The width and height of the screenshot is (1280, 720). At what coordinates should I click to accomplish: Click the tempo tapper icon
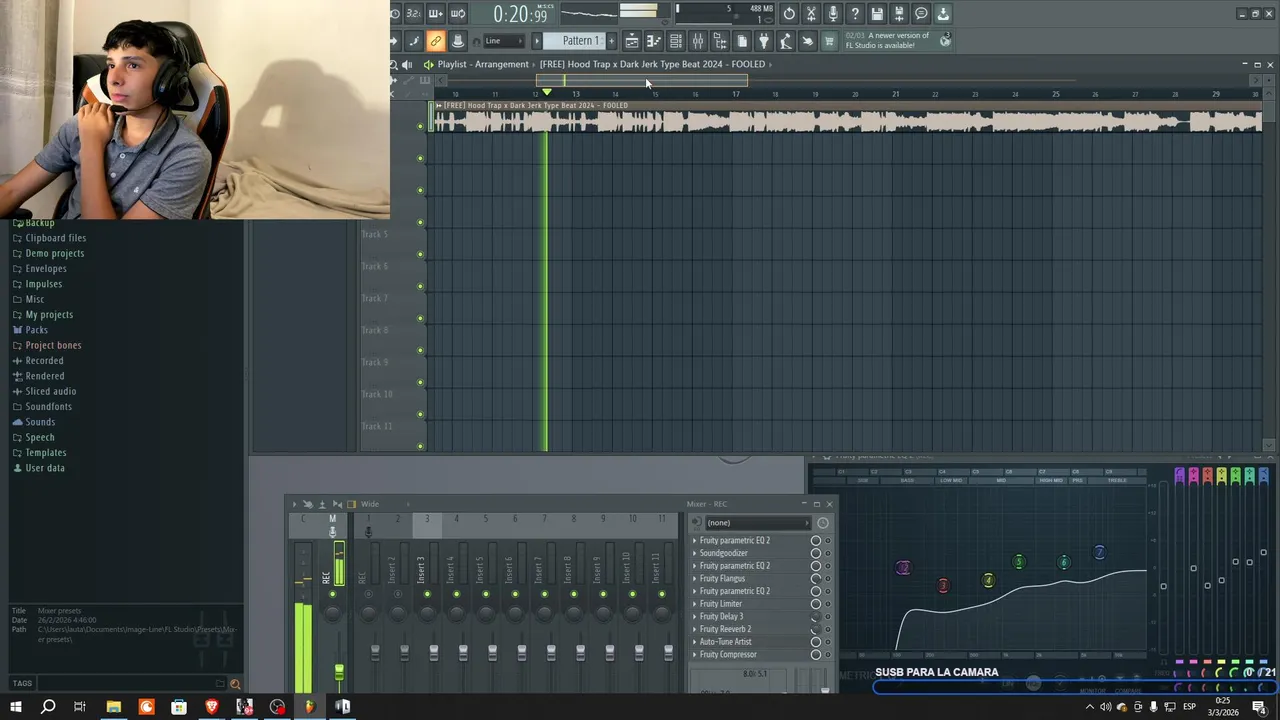pyautogui.click(x=786, y=41)
